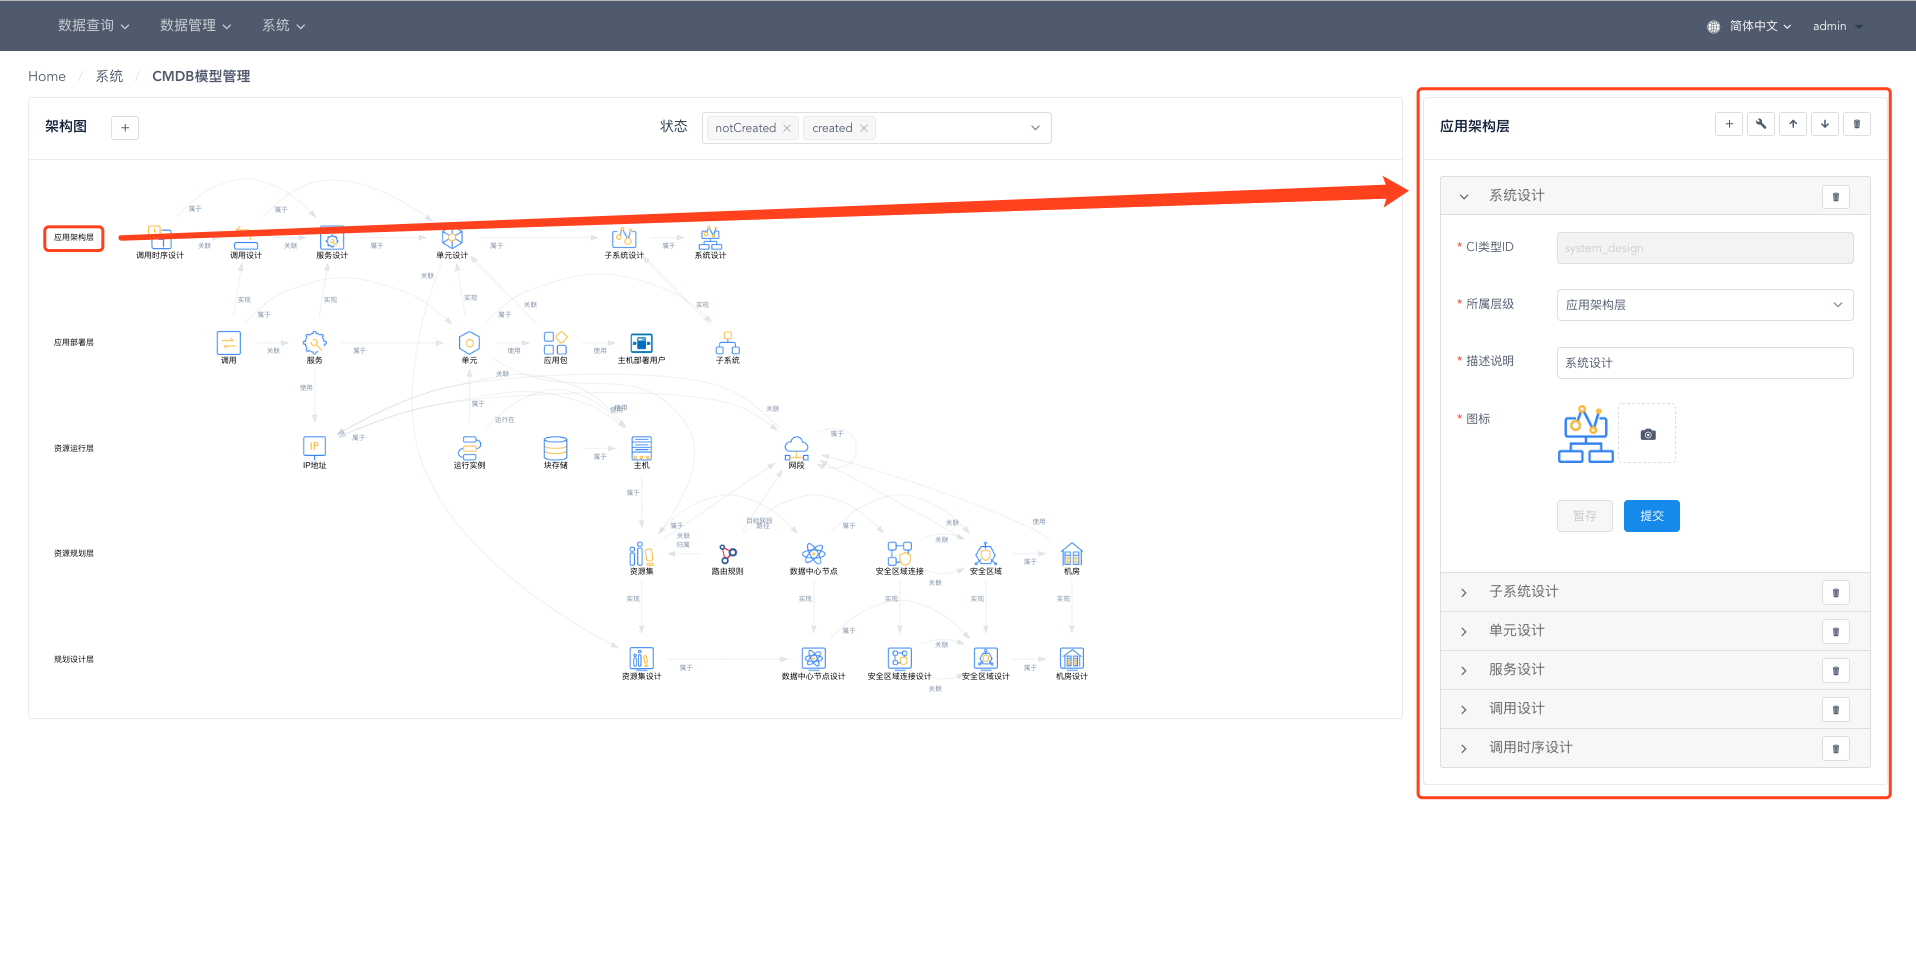Image resolution: width=1916 pixels, height=976 pixels.
Task: Click the trash icon on the 调用设计 row
Action: [1836, 710]
